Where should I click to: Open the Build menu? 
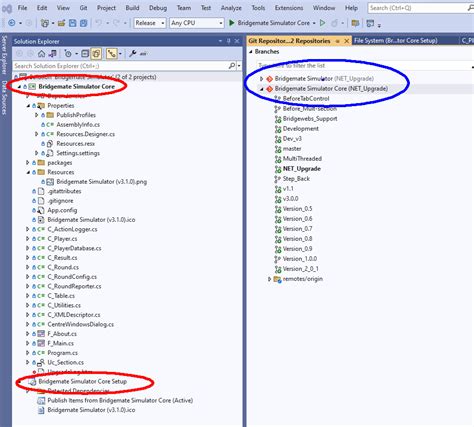pos(132,8)
